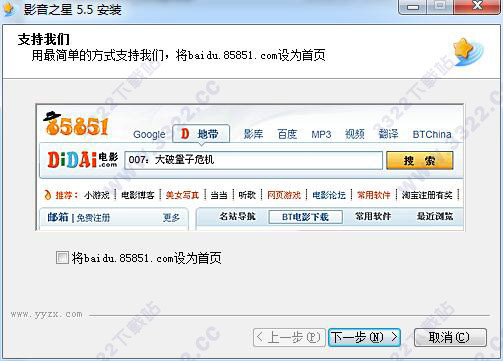Image resolution: width=503 pixels, height=361 pixels.
Task: Click the 支持我们 heading text
Action: [x=44, y=39]
